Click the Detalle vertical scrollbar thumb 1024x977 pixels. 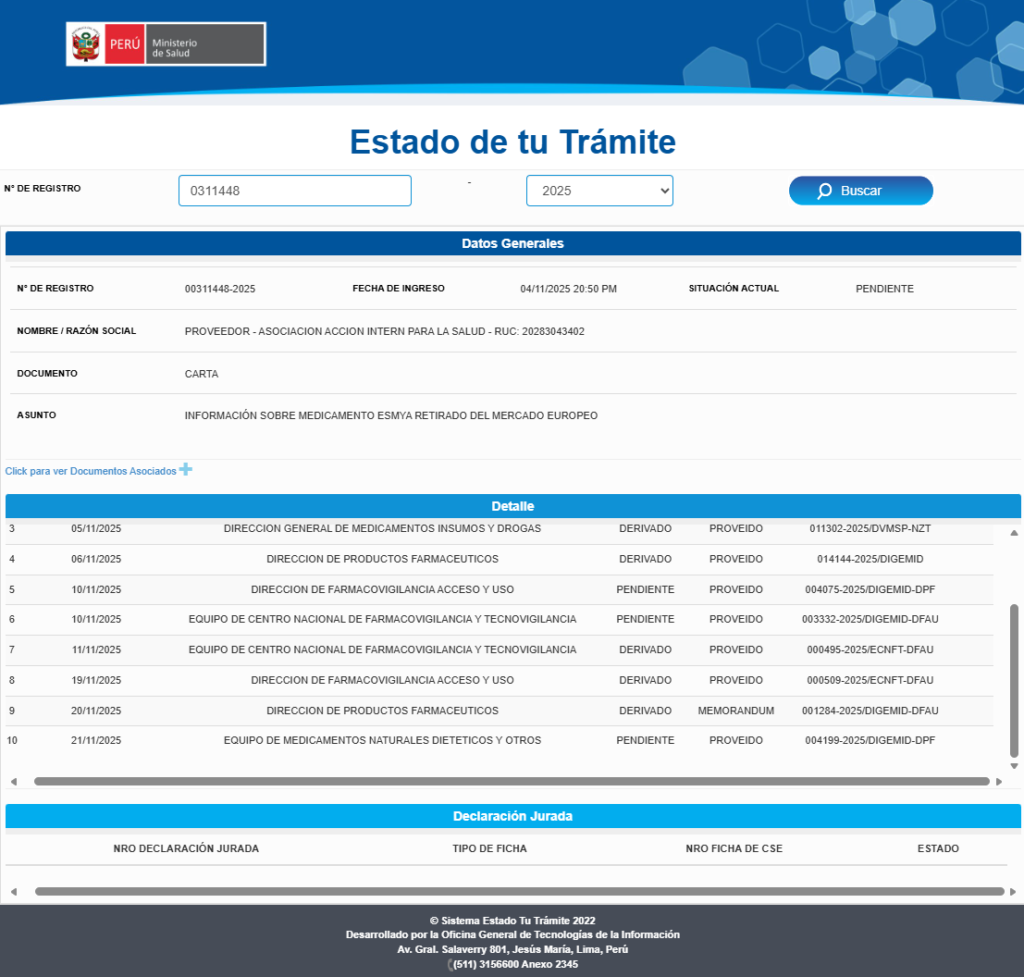click(x=1014, y=680)
